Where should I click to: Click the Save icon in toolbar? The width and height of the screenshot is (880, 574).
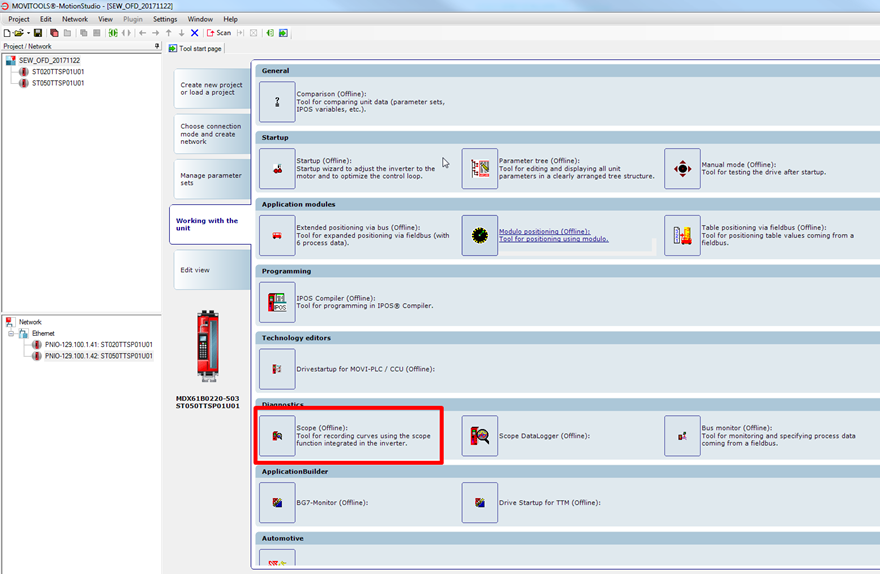tap(38, 33)
